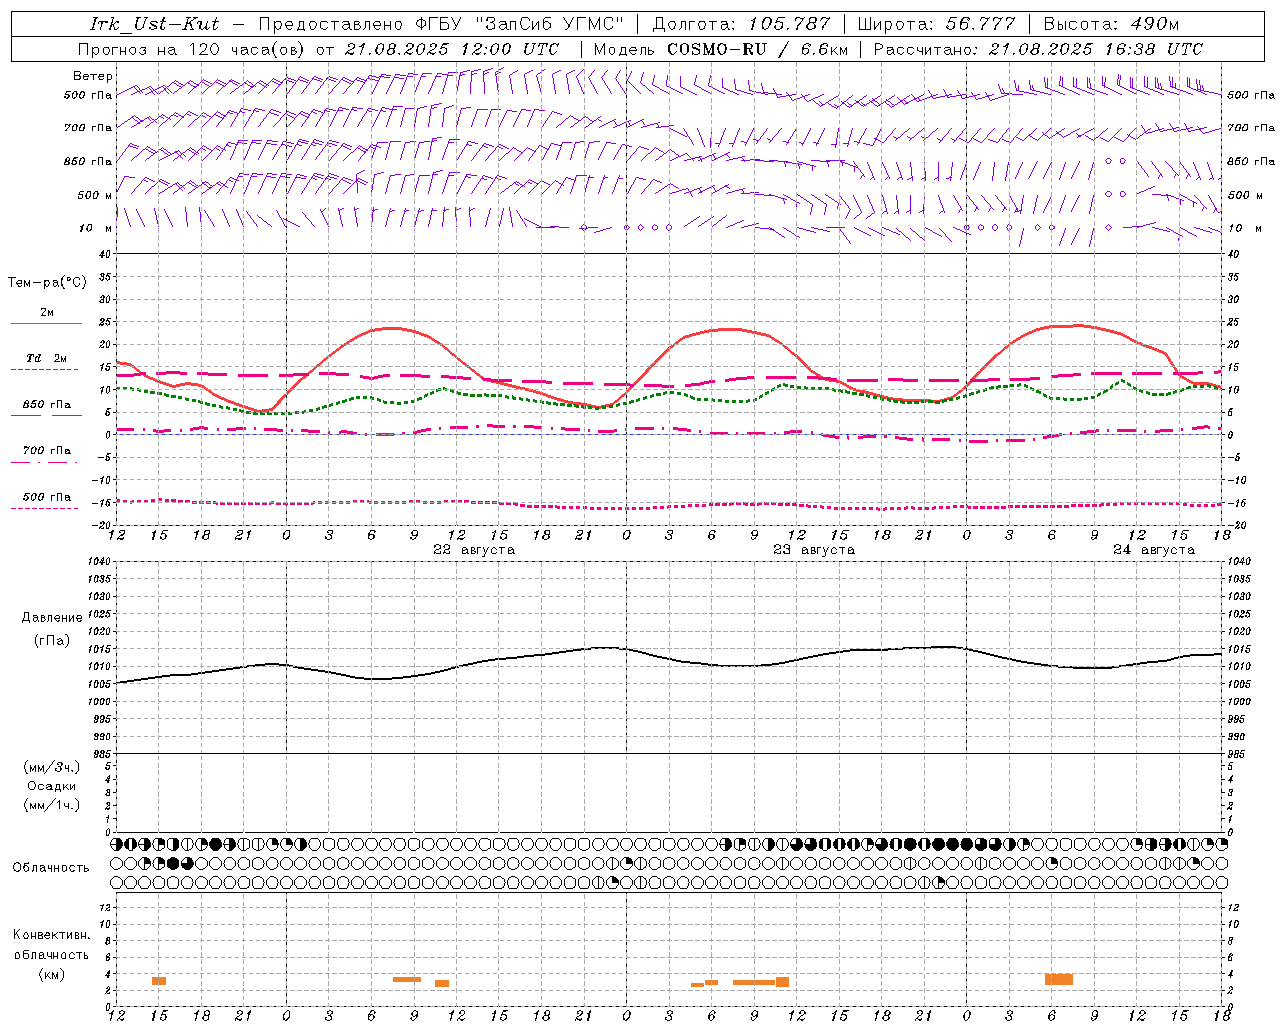
Task: Click the Прогноз на 120 часа(ов) text
Action: click(191, 49)
